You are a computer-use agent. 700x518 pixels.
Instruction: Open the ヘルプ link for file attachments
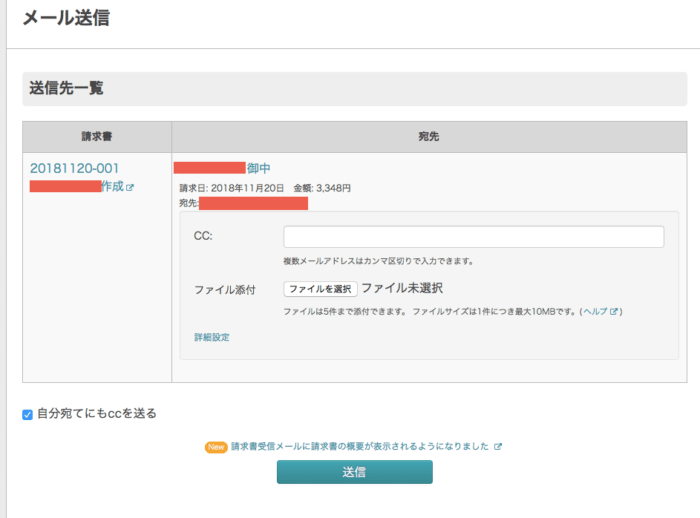pos(595,312)
